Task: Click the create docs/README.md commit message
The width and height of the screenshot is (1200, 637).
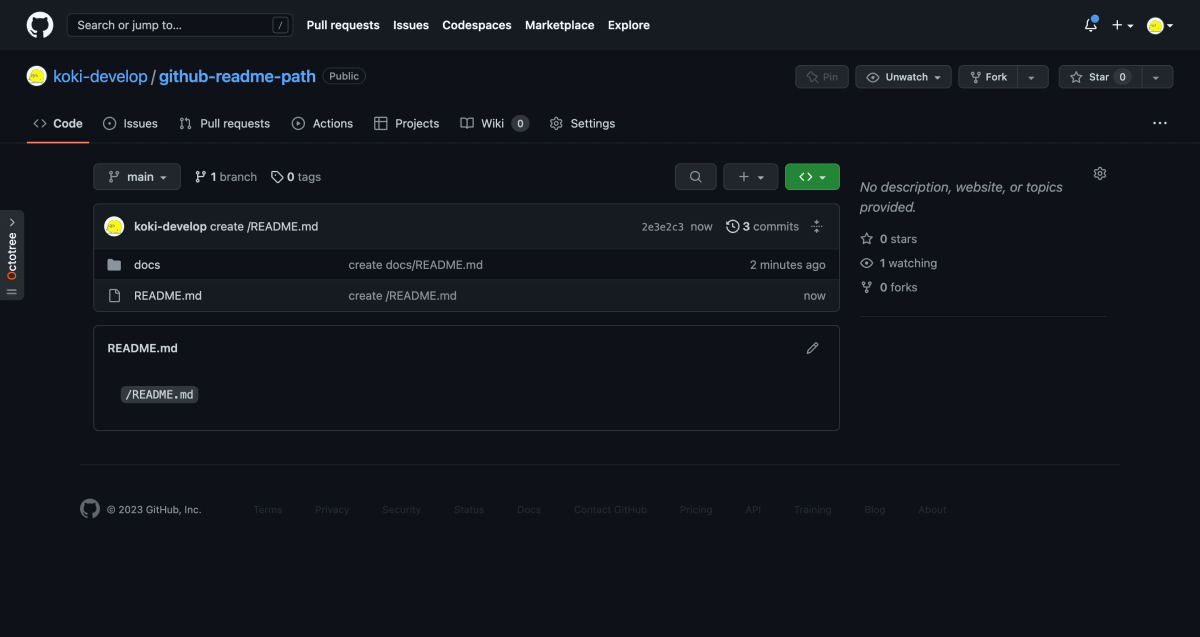Action: click(x=416, y=265)
